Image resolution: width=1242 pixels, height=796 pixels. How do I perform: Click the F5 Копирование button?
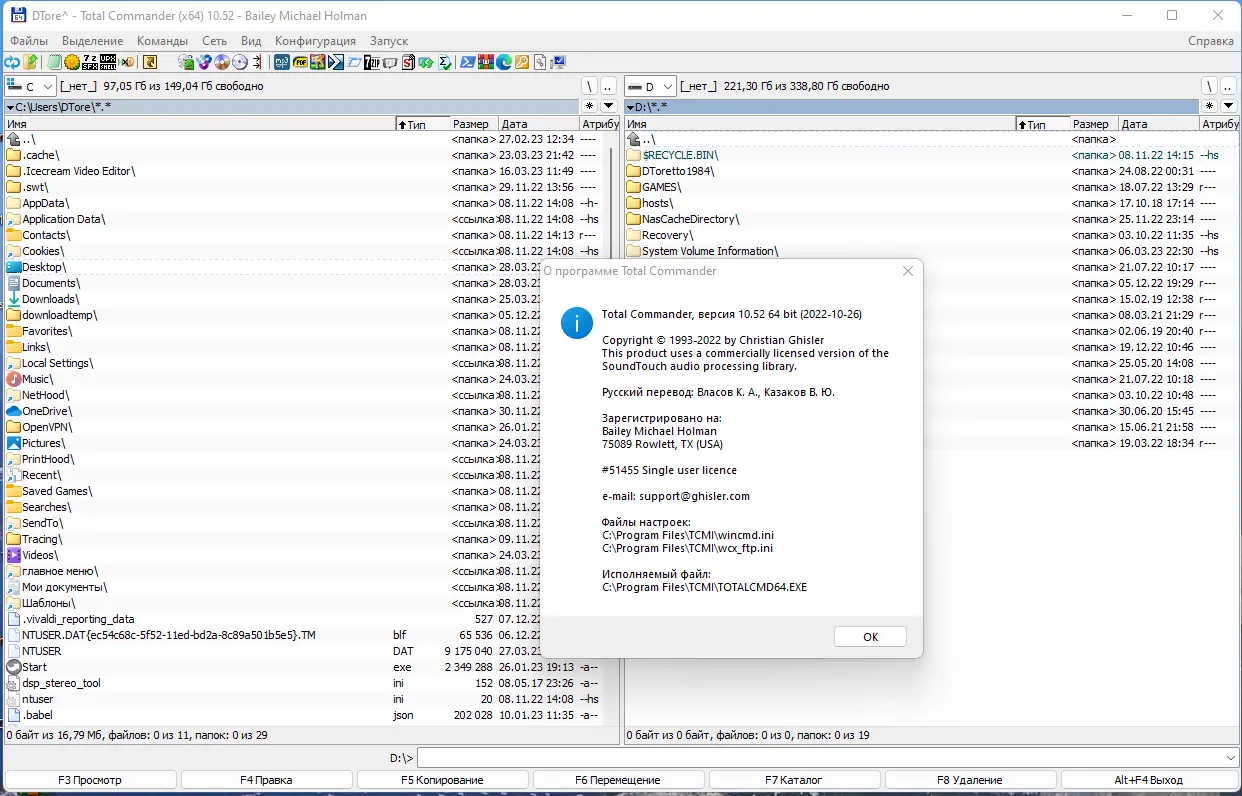tap(442, 780)
